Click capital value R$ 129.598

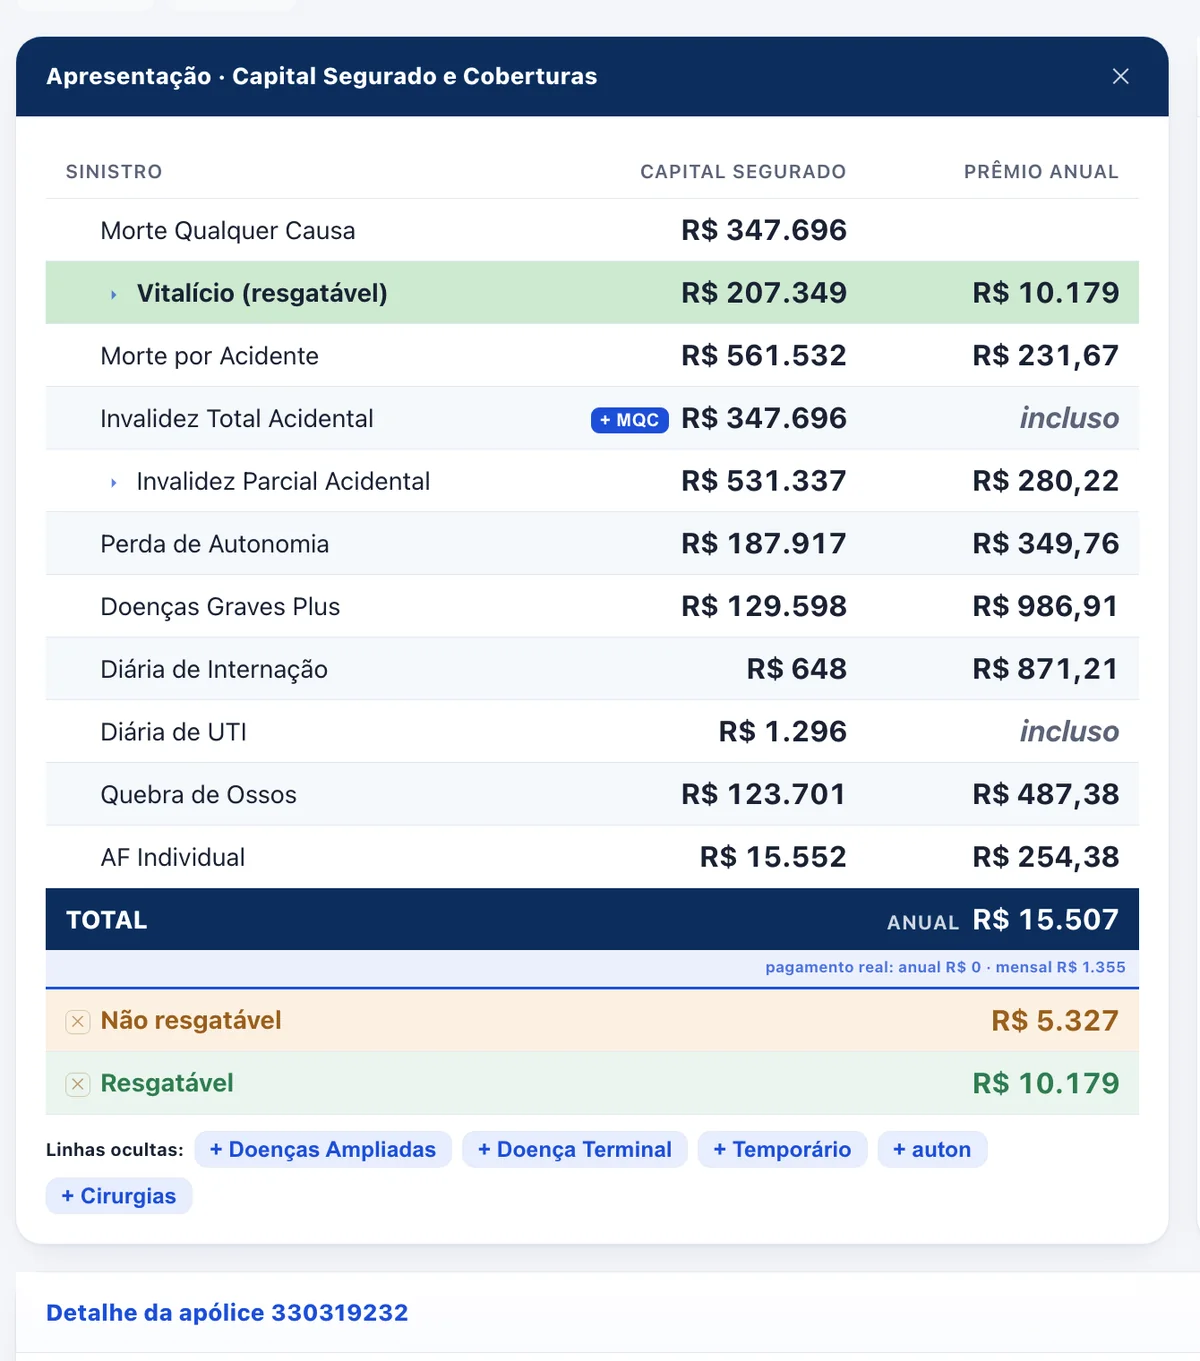[764, 607]
